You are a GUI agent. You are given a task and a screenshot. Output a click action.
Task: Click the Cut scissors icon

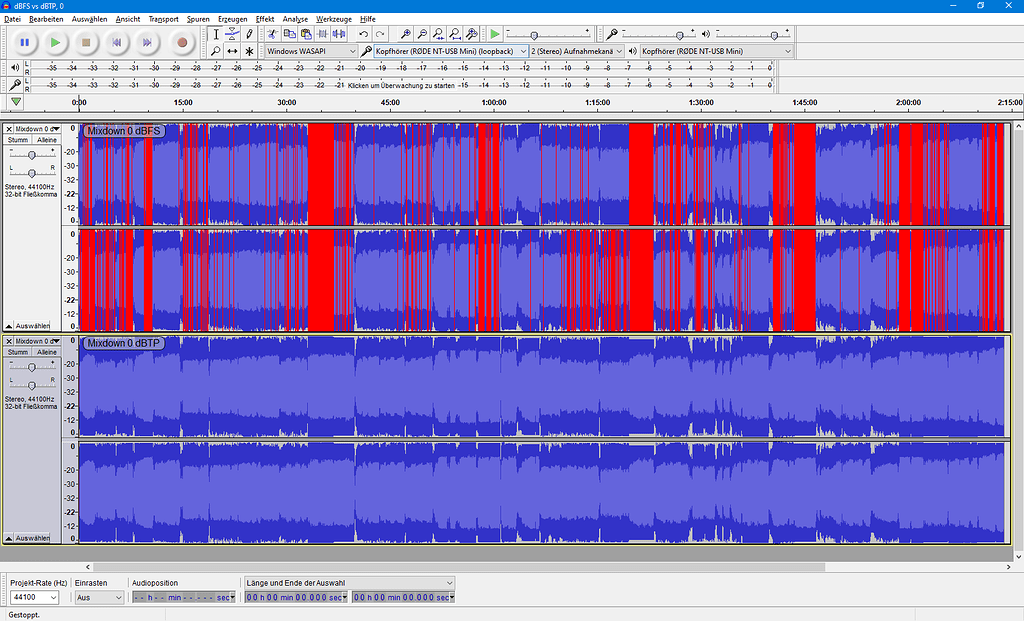click(x=273, y=34)
